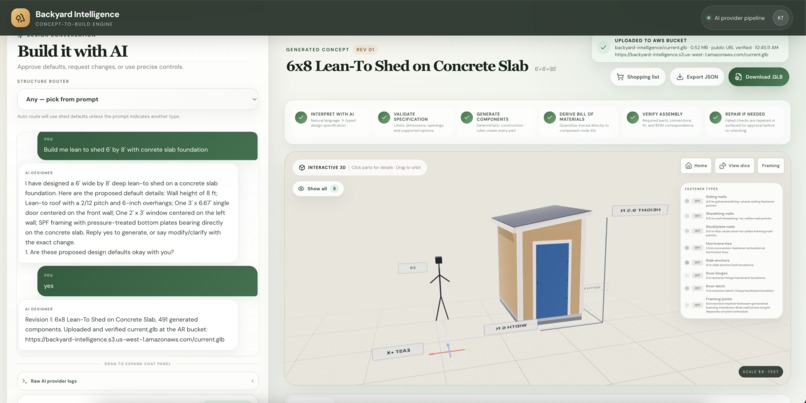The image size is (806, 403).
Task: Click the Validate Specification step checkmark
Action: click(x=383, y=118)
